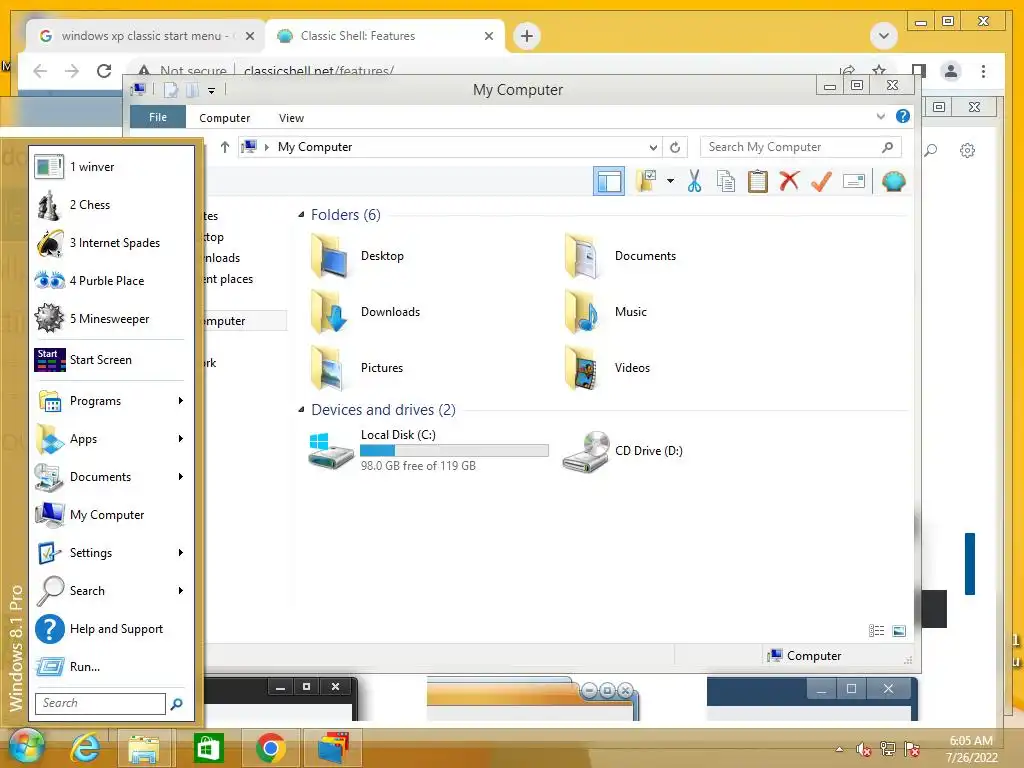Open Help and Support
The height and width of the screenshot is (768, 1024).
point(112,629)
